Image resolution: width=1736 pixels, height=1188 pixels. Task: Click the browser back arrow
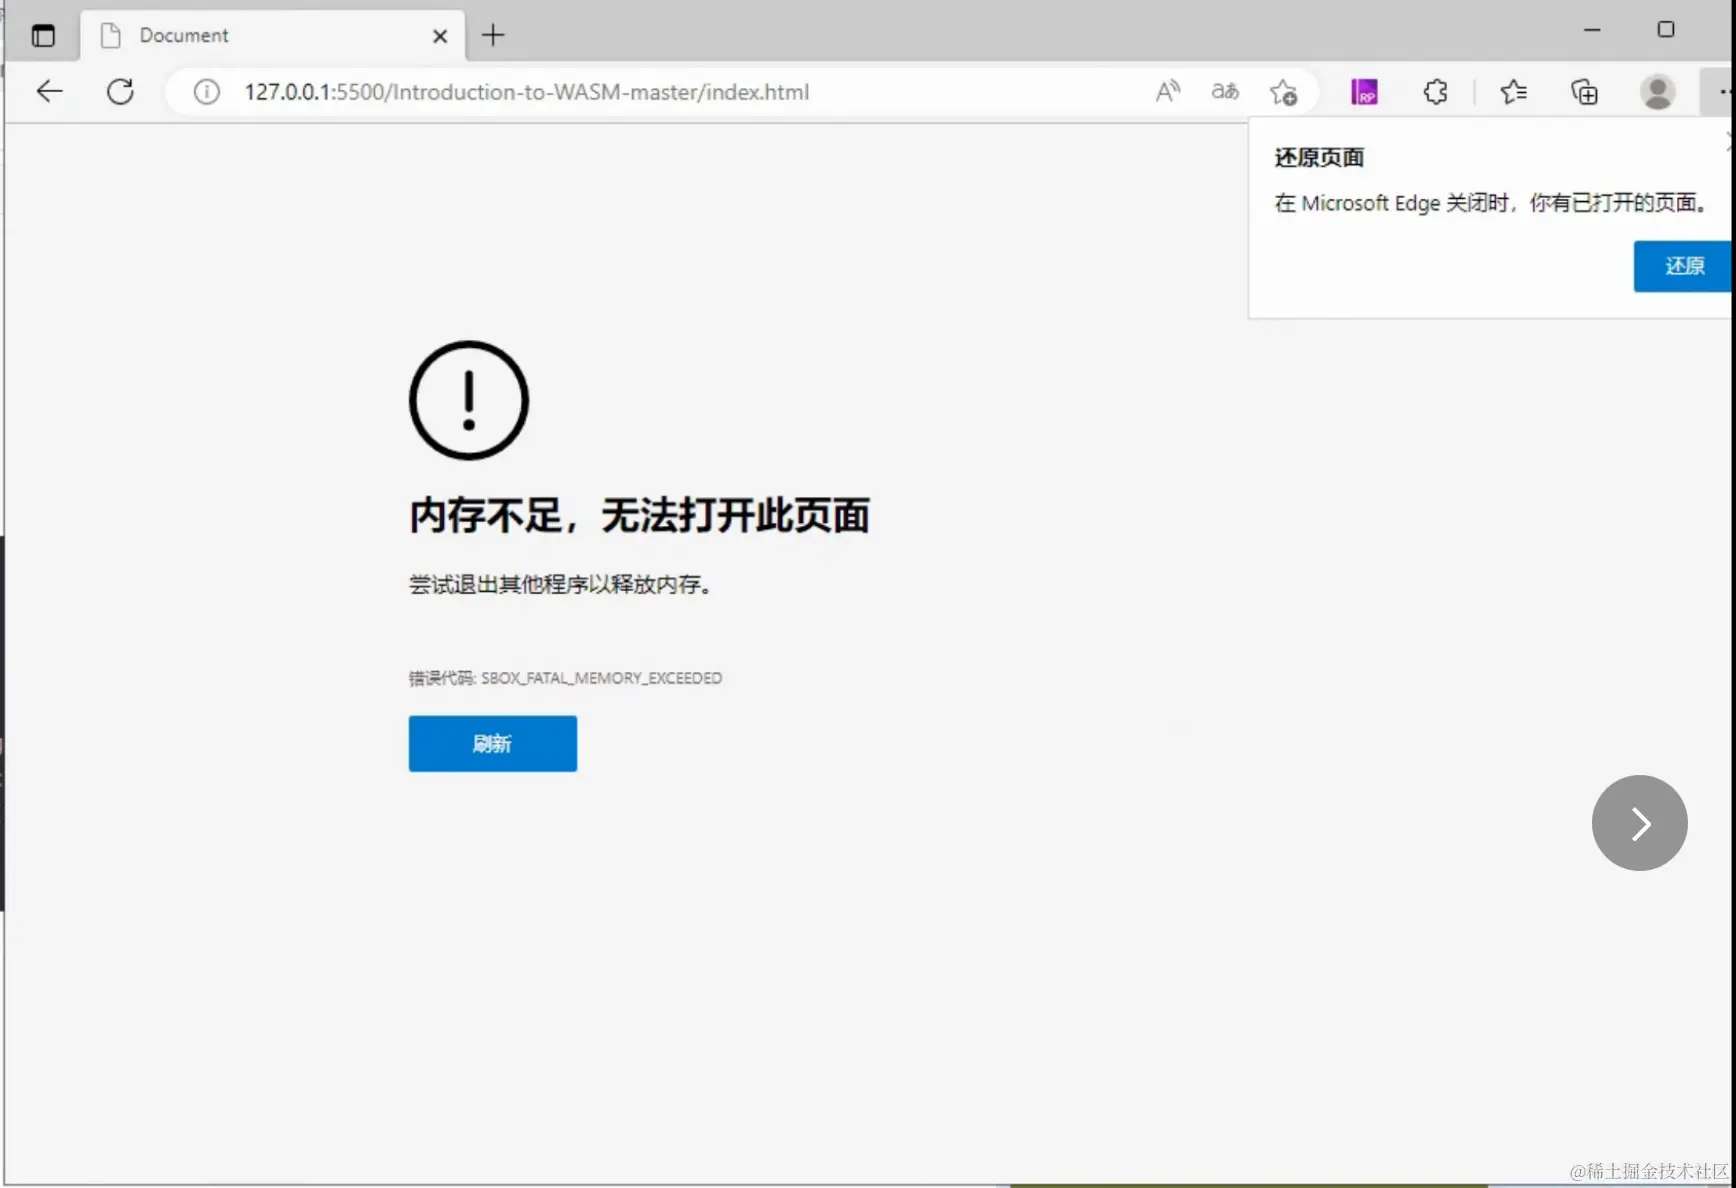49,92
